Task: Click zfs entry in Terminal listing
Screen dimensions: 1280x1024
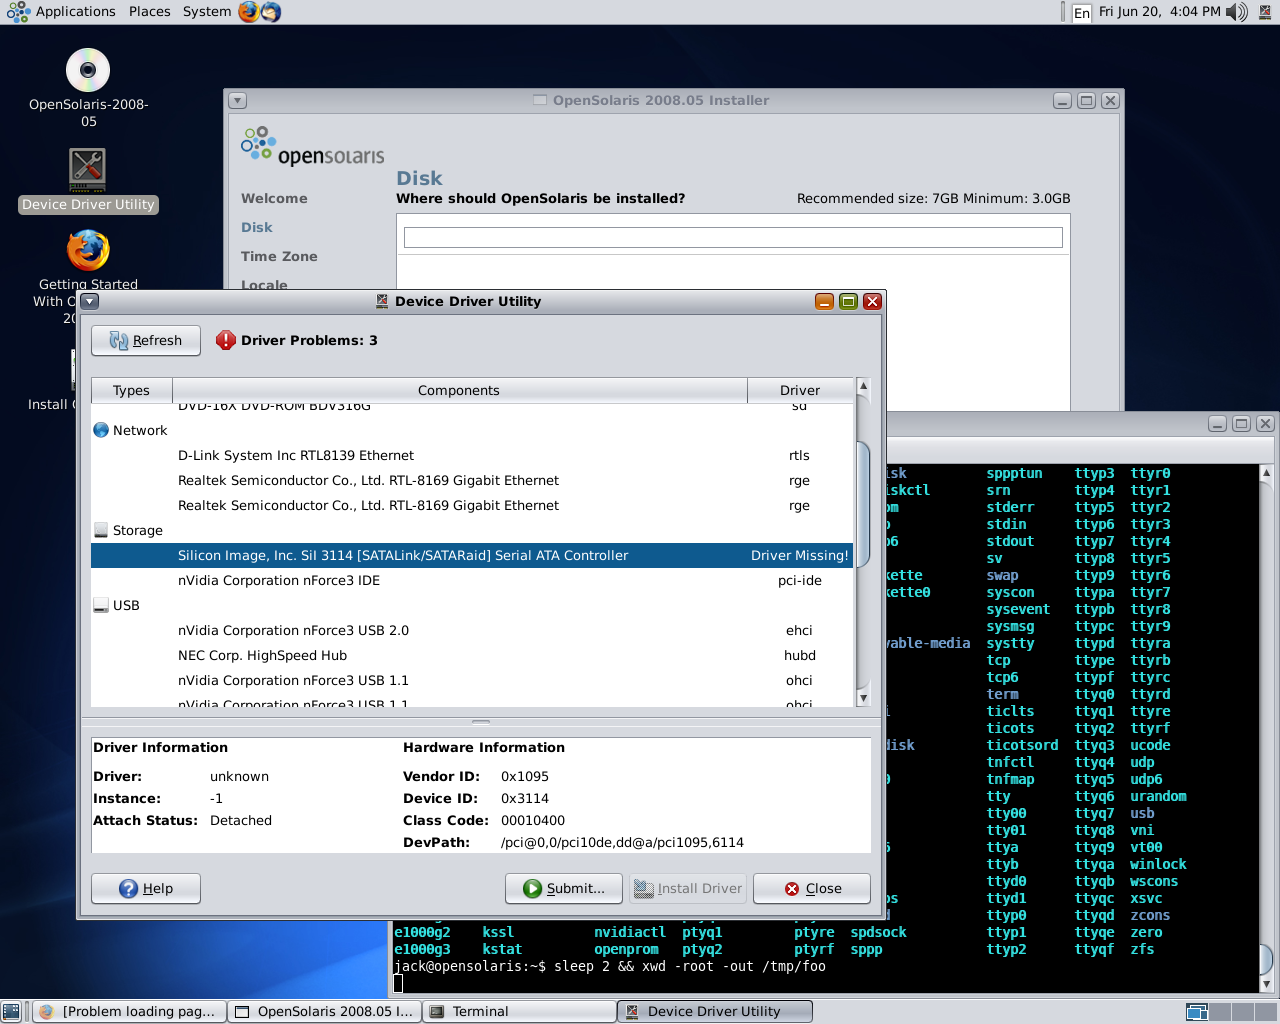Action: pyautogui.click(x=1142, y=949)
